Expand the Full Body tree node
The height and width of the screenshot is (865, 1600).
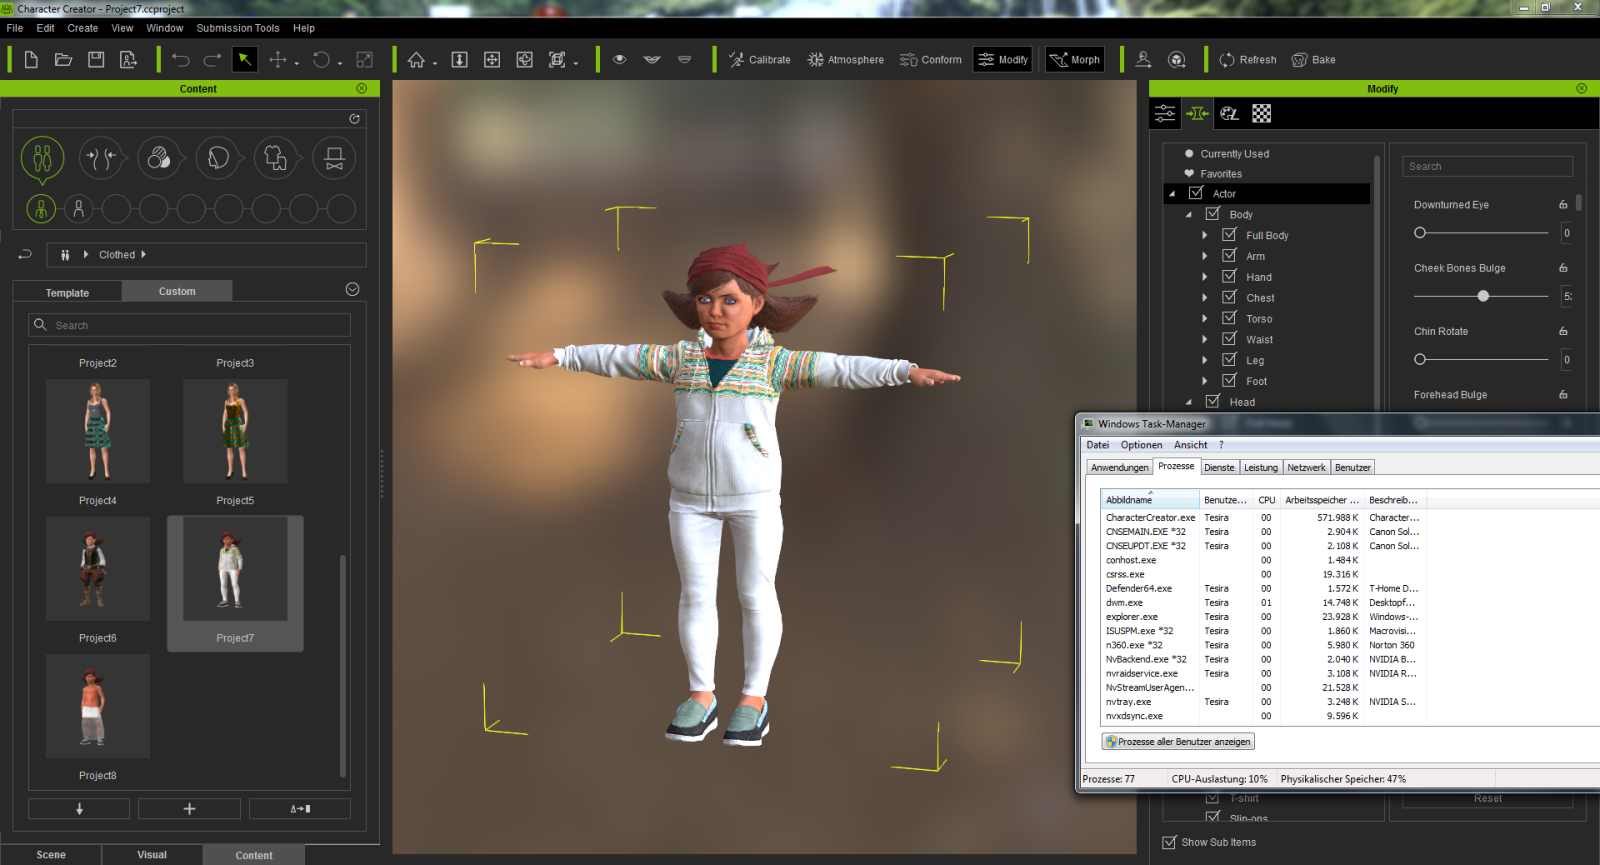click(x=1205, y=236)
